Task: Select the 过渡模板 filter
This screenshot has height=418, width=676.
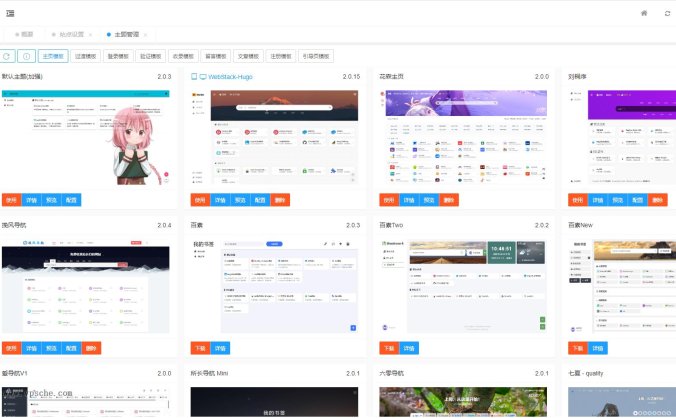Action: pyautogui.click(x=85, y=56)
